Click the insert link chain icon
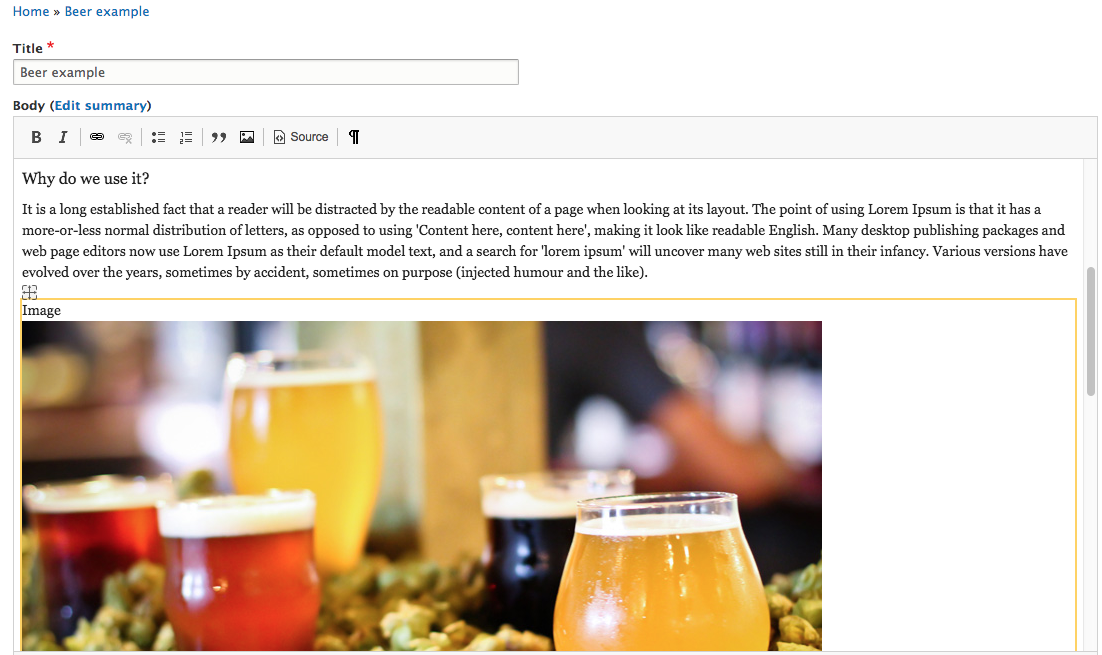This screenshot has height=655, width=1102. coord(97,137)
